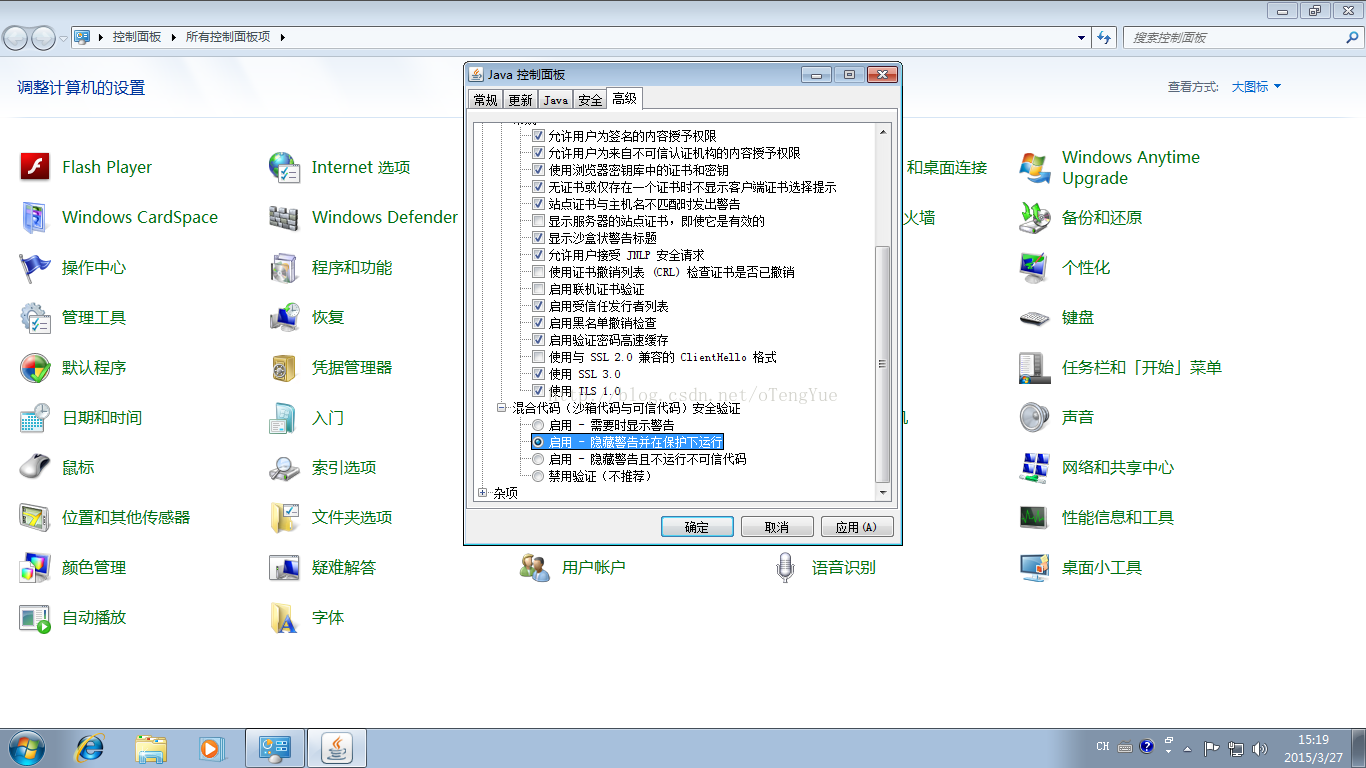Uncheck 使用 TLS 1.0 checkbox
1366x768 pixels.
pos(539,391)
